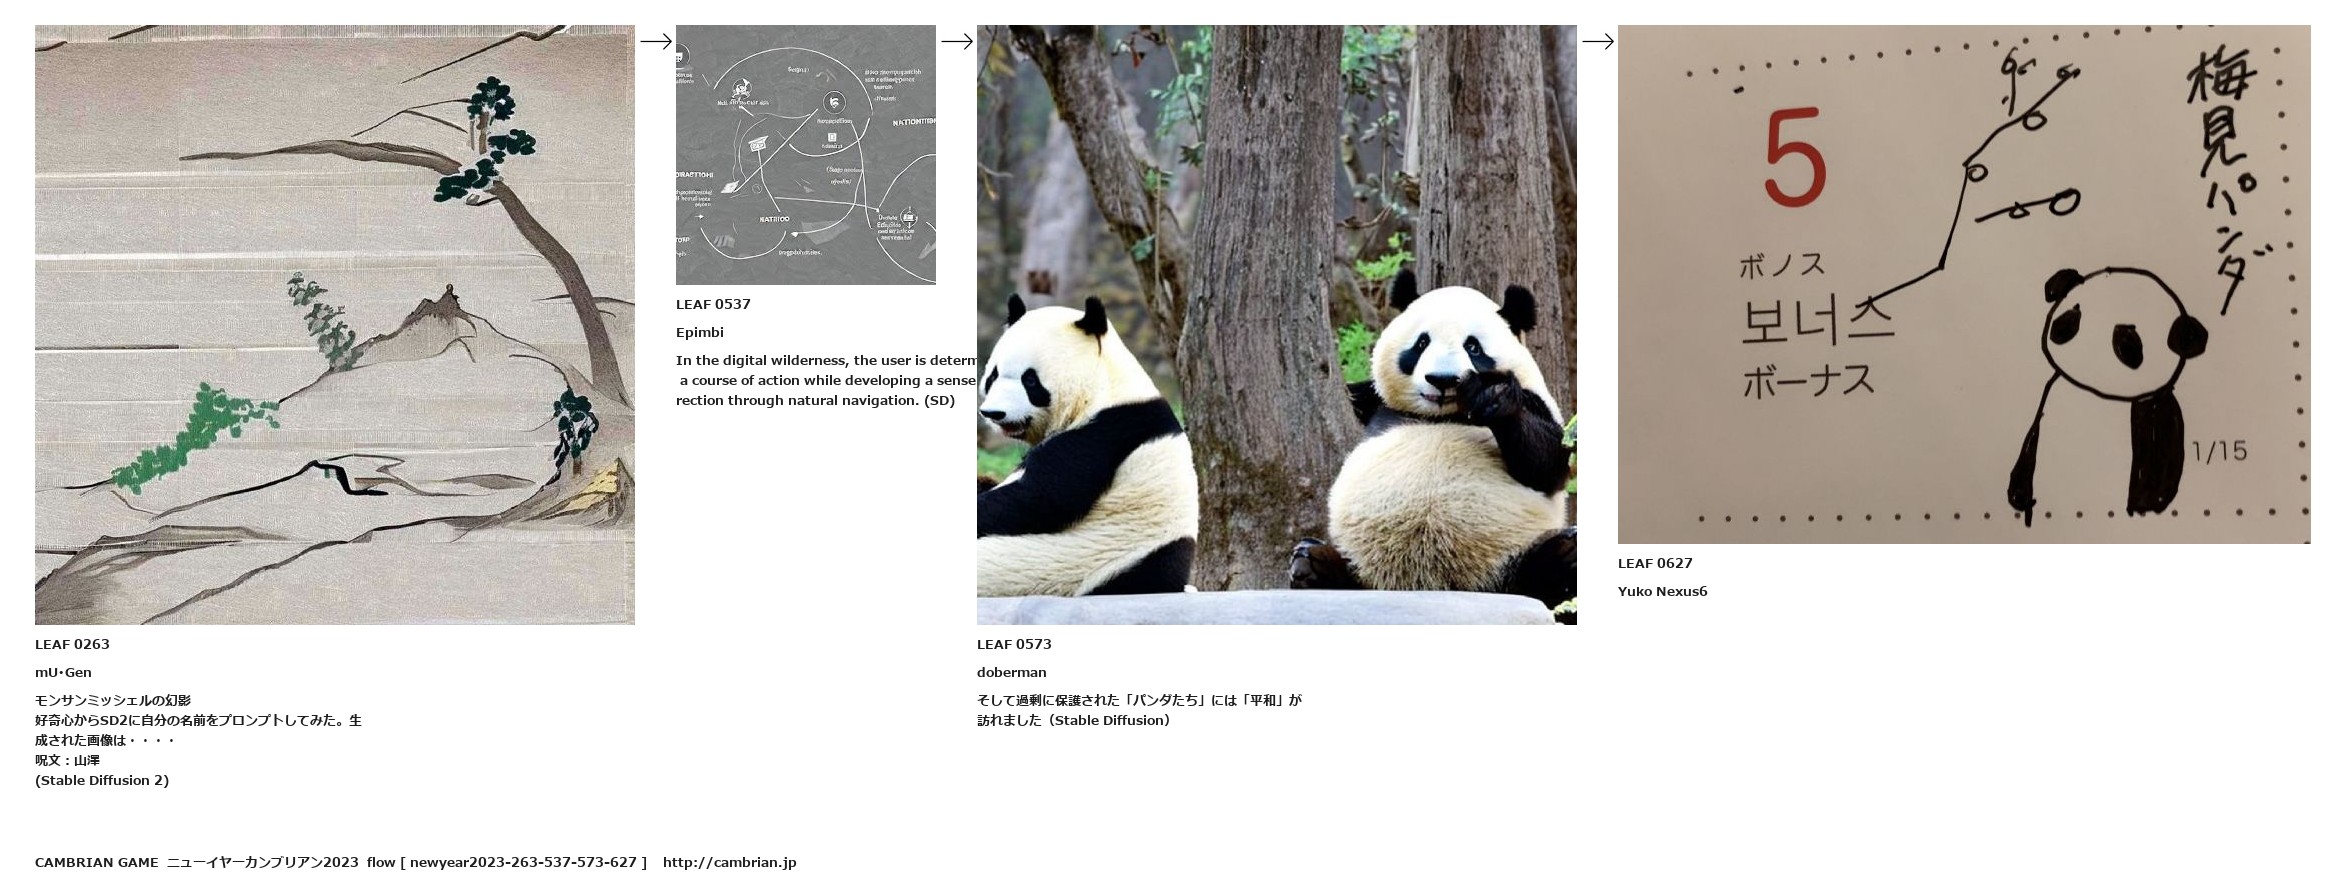The height and width of the screenshot is (887, 2346).
Task: Click the flow identifier newyear2023-263-537-573-627
Action: (x=523, y=862)
